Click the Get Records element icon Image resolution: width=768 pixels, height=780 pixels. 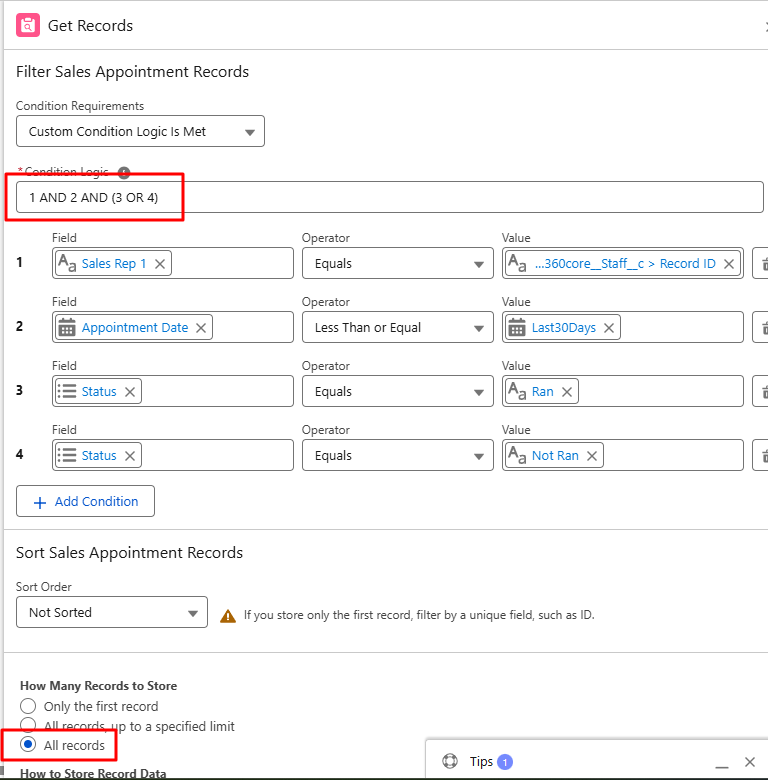tap(27, 25)
